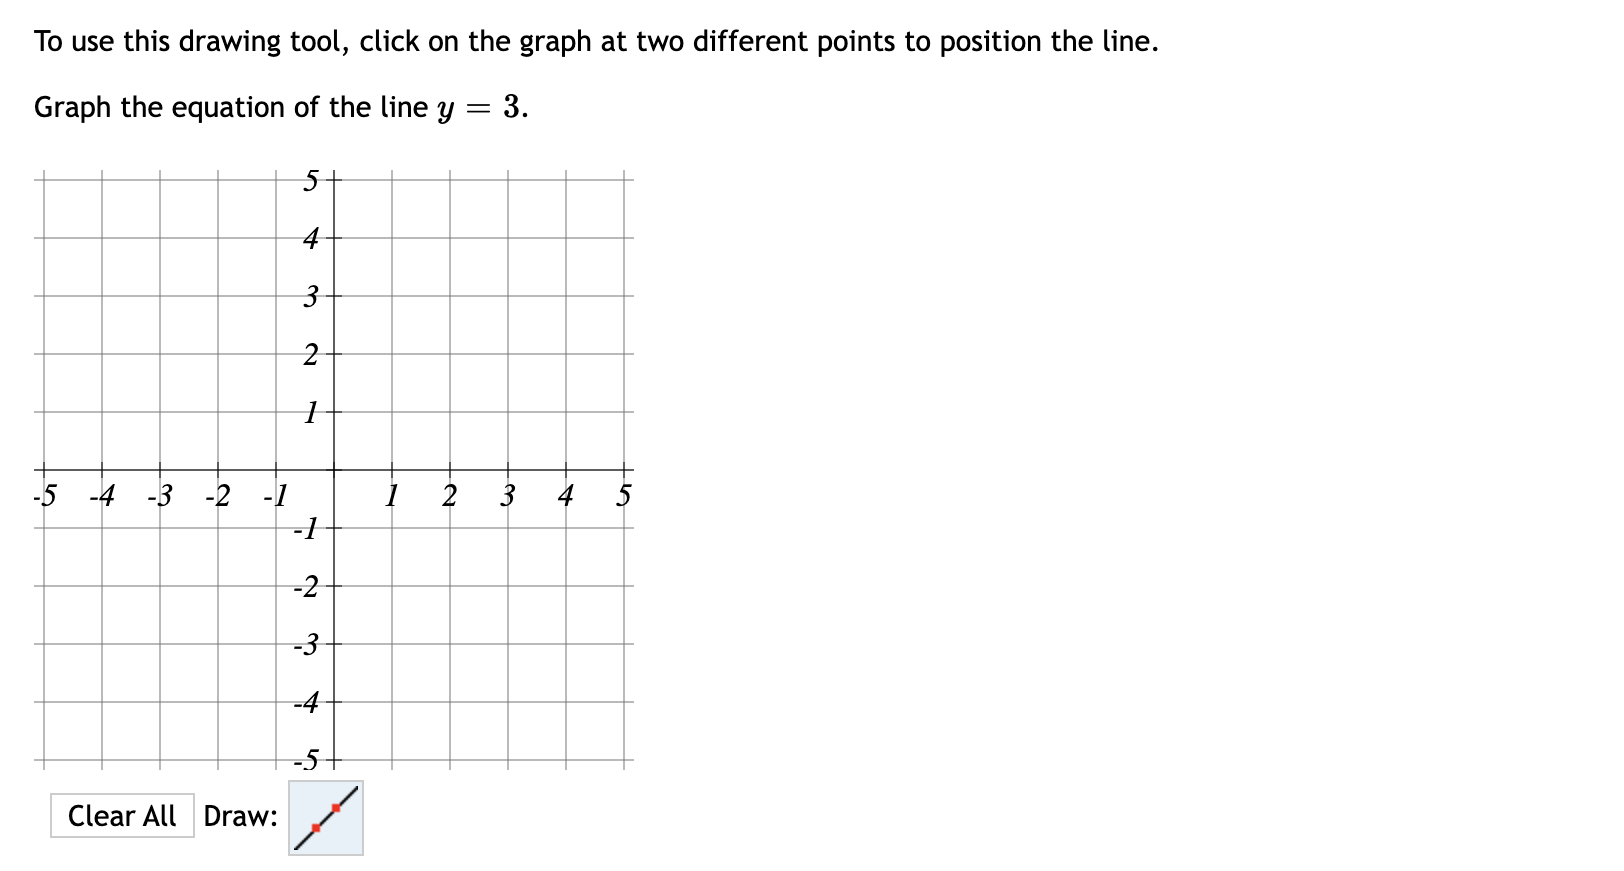
Task: Click the x-axis label 2
Action: (449, 494)
